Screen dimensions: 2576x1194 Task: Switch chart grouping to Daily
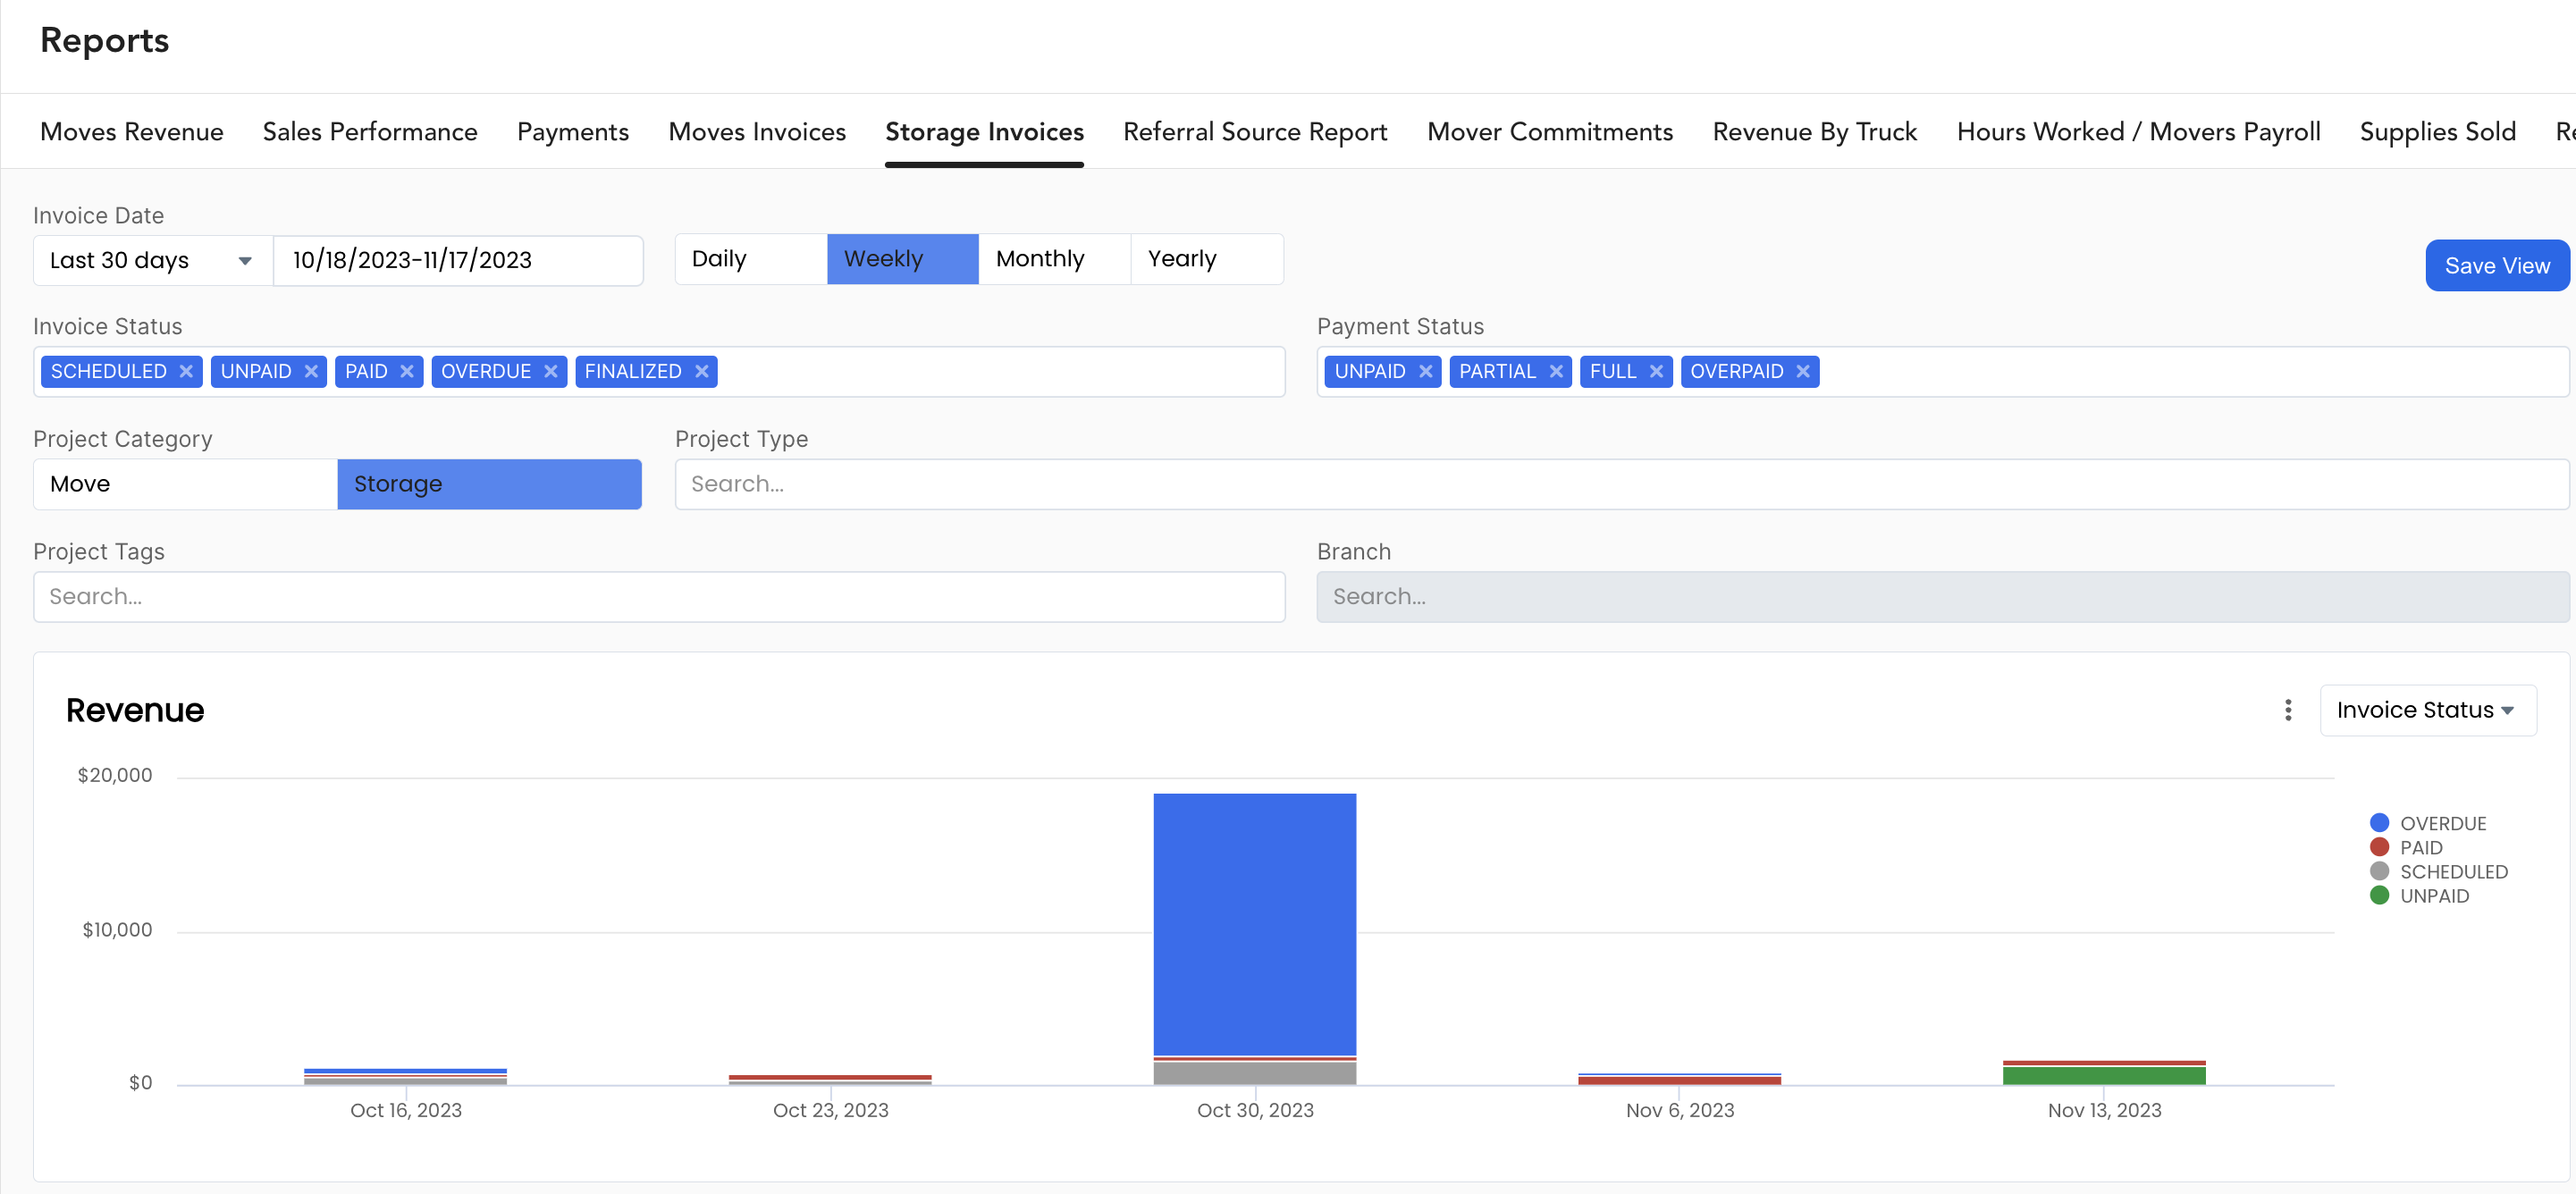point(751,259)
